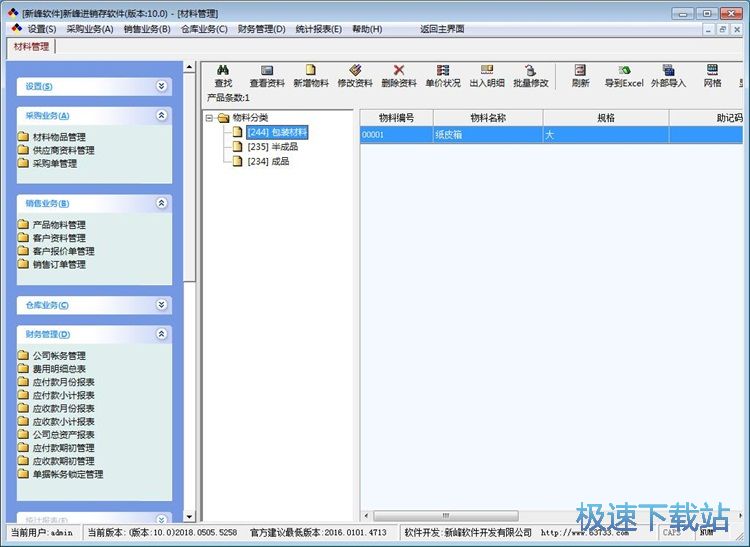Click 返回主界面 return to main screen
The image size is (750, 547).
coord(442,29)
